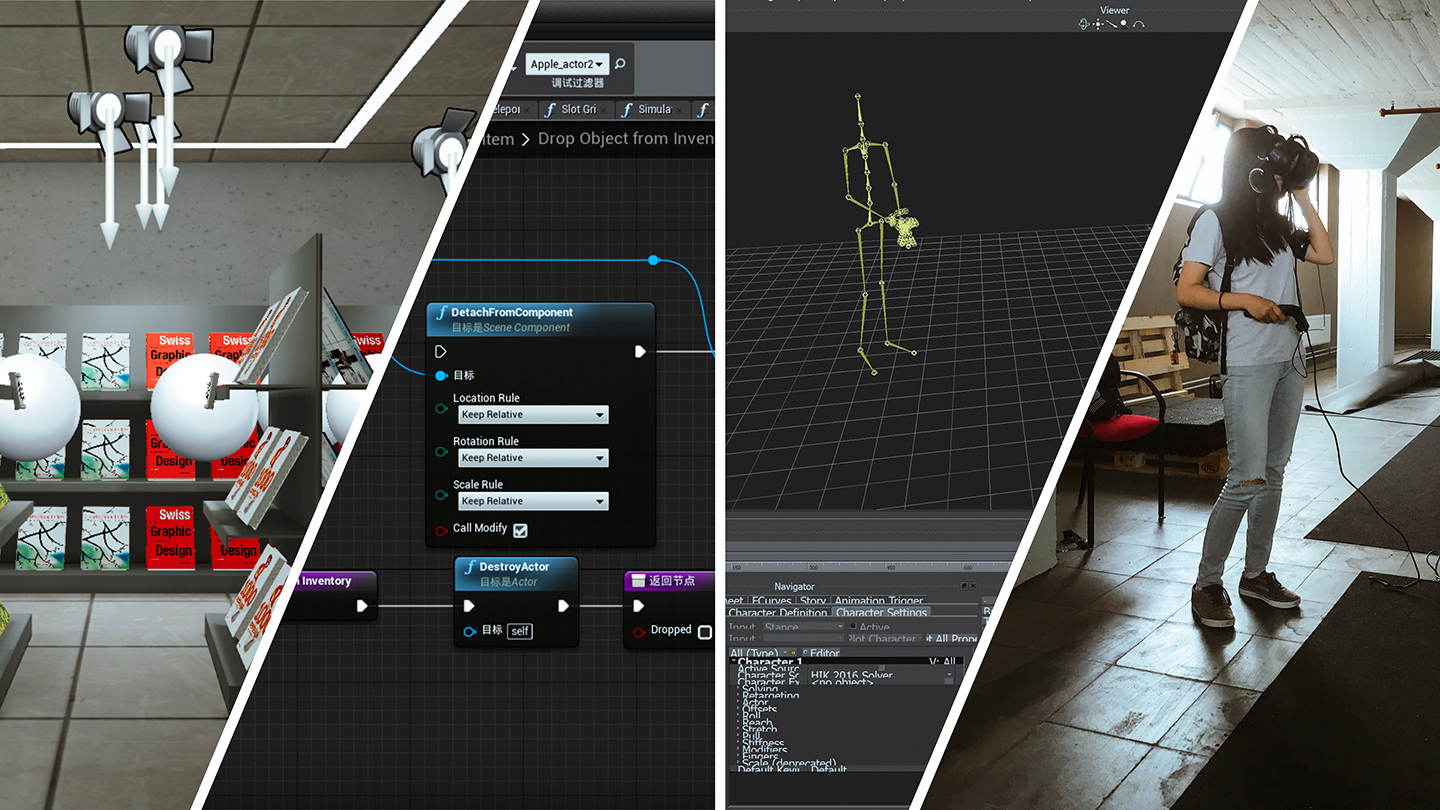This screenshot has height=810, width=1440.
Task: Select the orbit tool in Viewer toolbar
Action: pos(1084,24)
